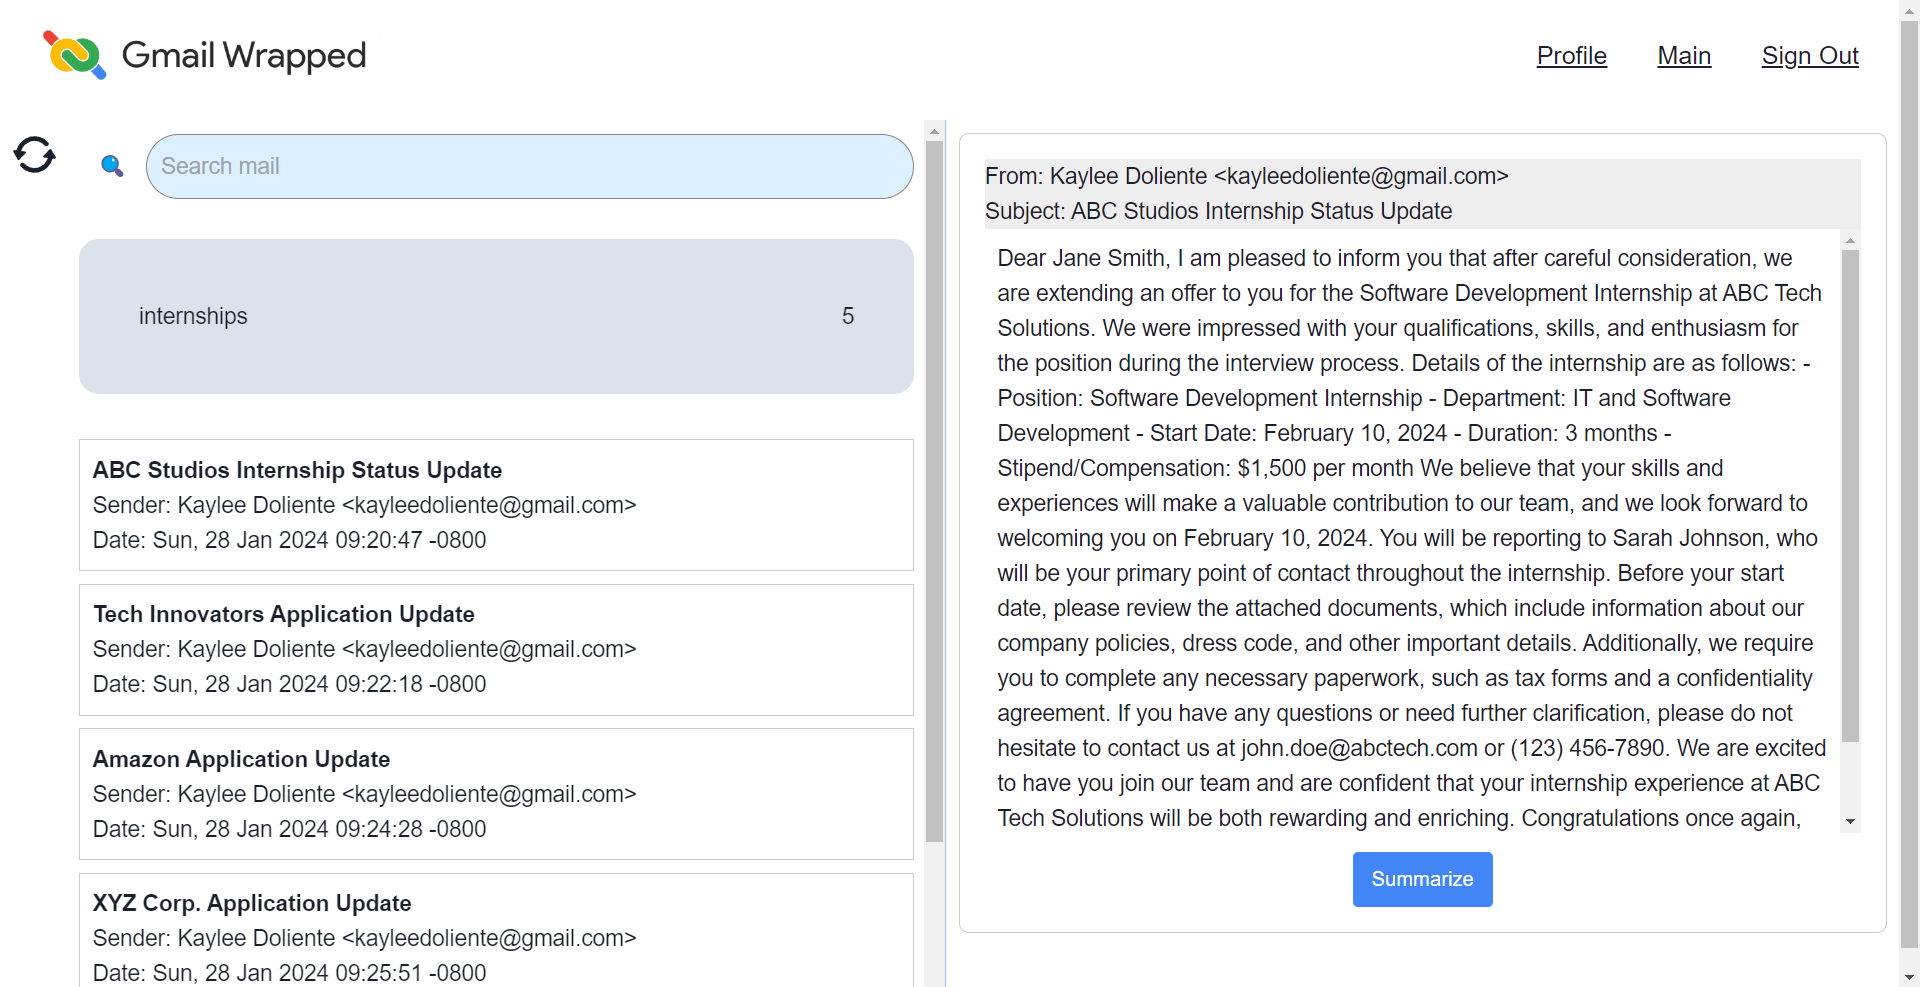The image size is (1920, 987).
Task: Click the Gmail Wrapped logo icon
Action: 74,55
